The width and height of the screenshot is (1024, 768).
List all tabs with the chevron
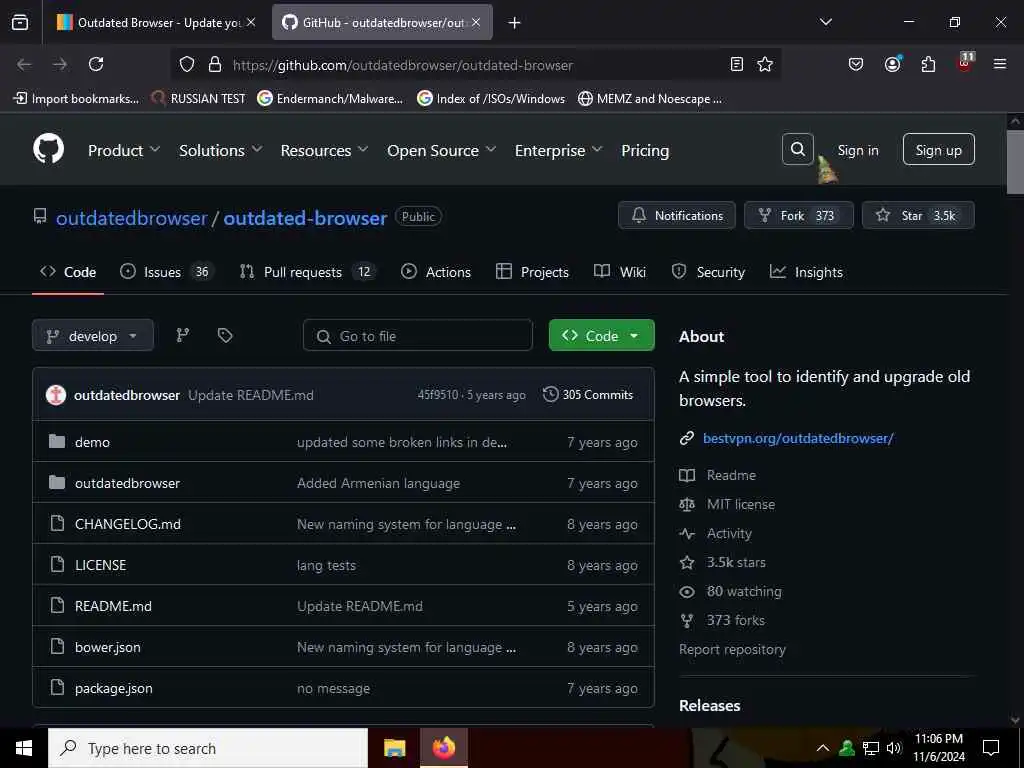pyautogui.click(x=825, y=22)
